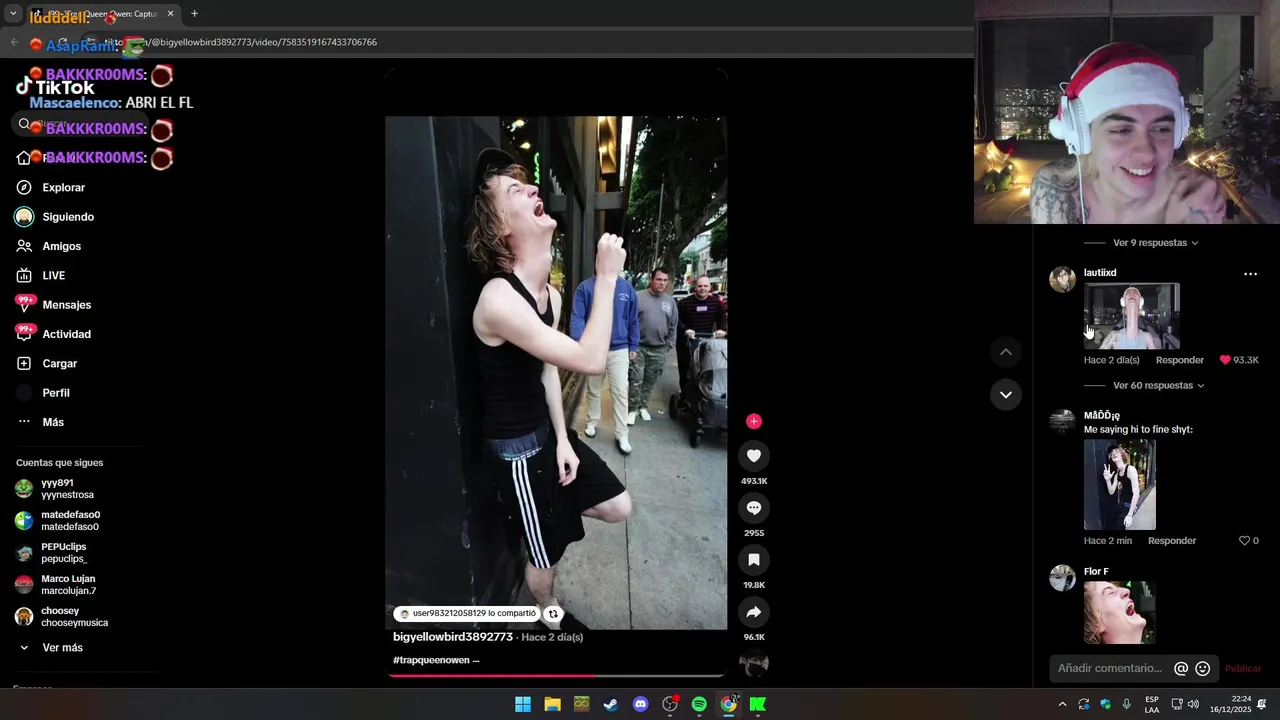Open Marco Lujan account from followed list
Viewport: 1280px width, 720px height.
68,585
